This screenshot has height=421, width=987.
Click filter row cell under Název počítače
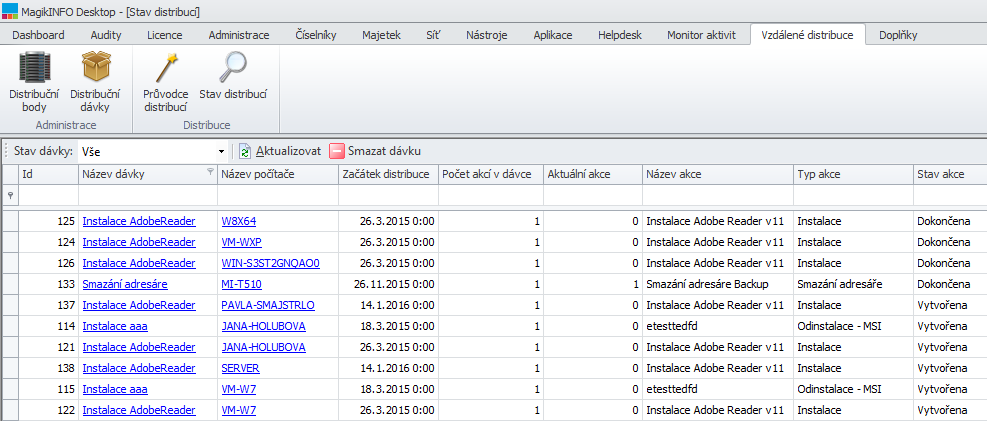pyautogui.click(x=277, y=195)
